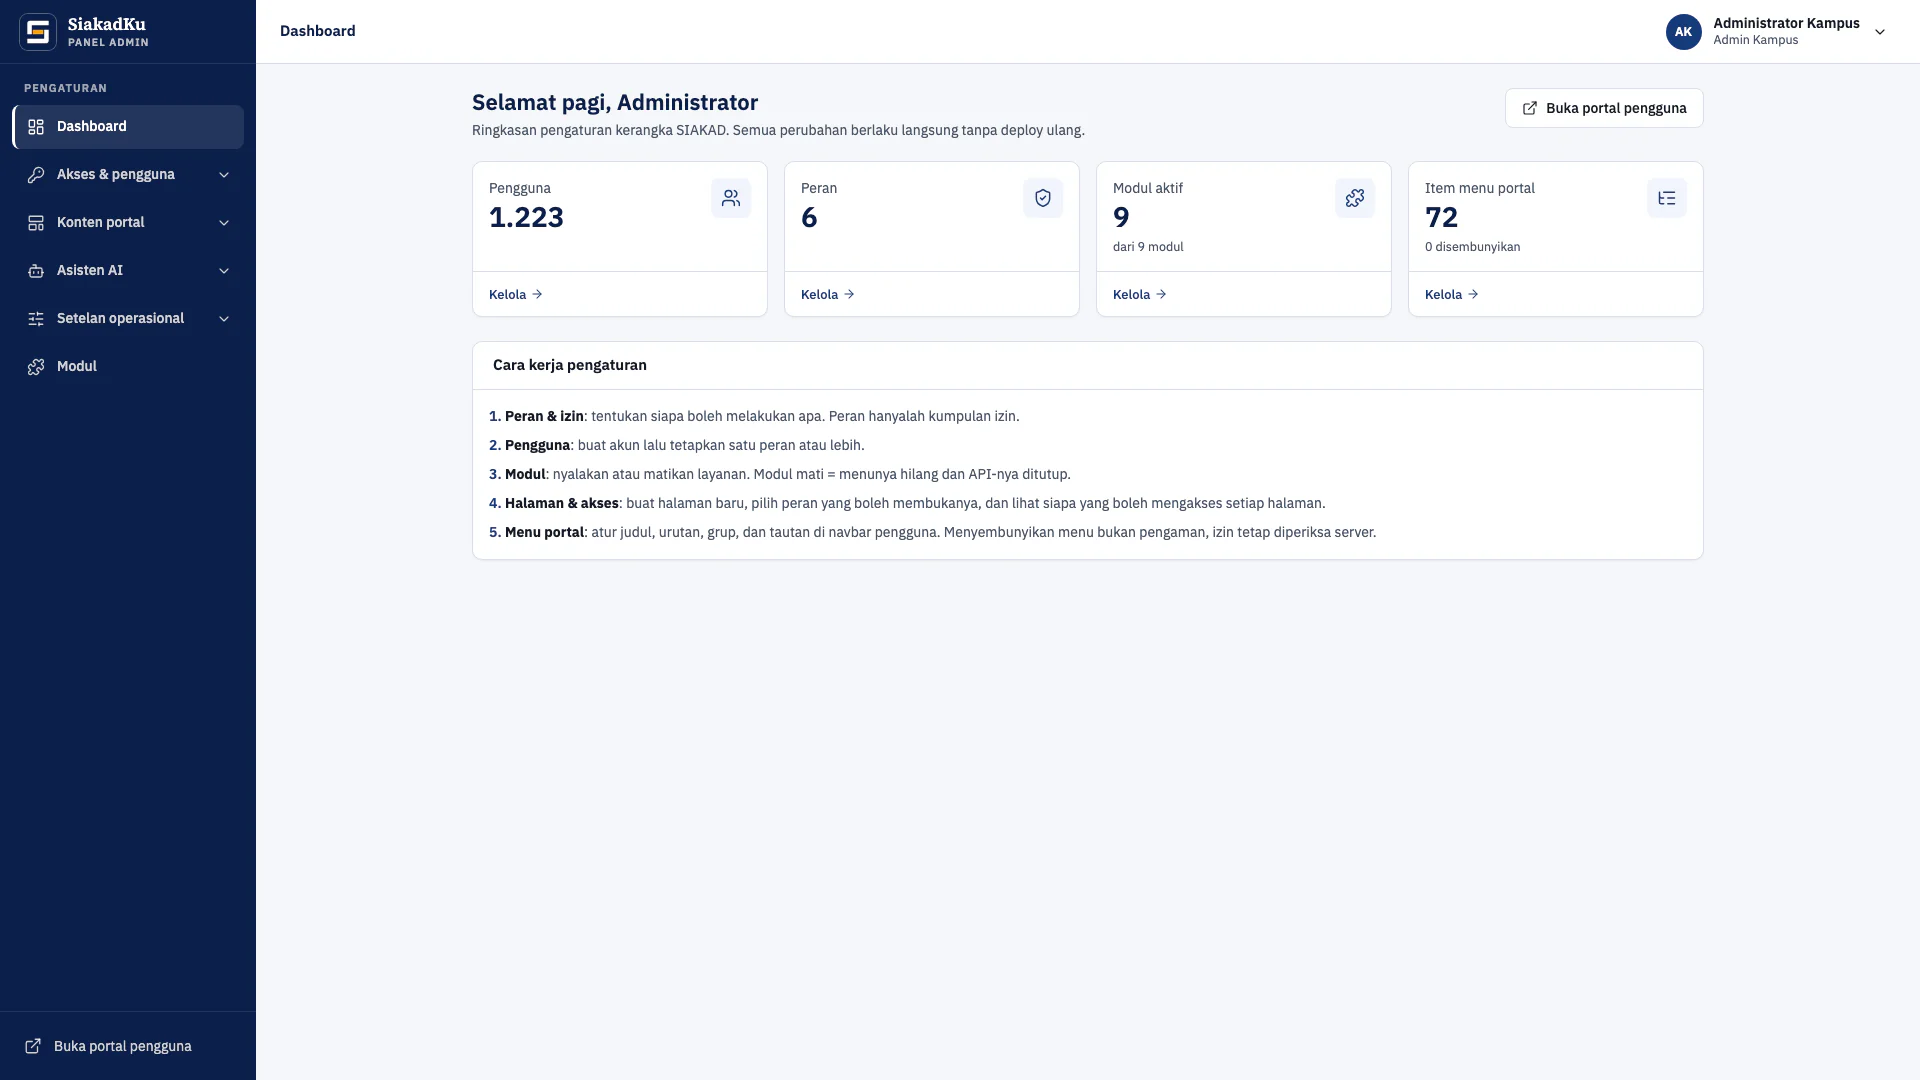The width and height of the screenshot is (1920, 1080).
Task: Click the users icon on Pengguna card
Action: pyautogui.click(x=731, y=198)
